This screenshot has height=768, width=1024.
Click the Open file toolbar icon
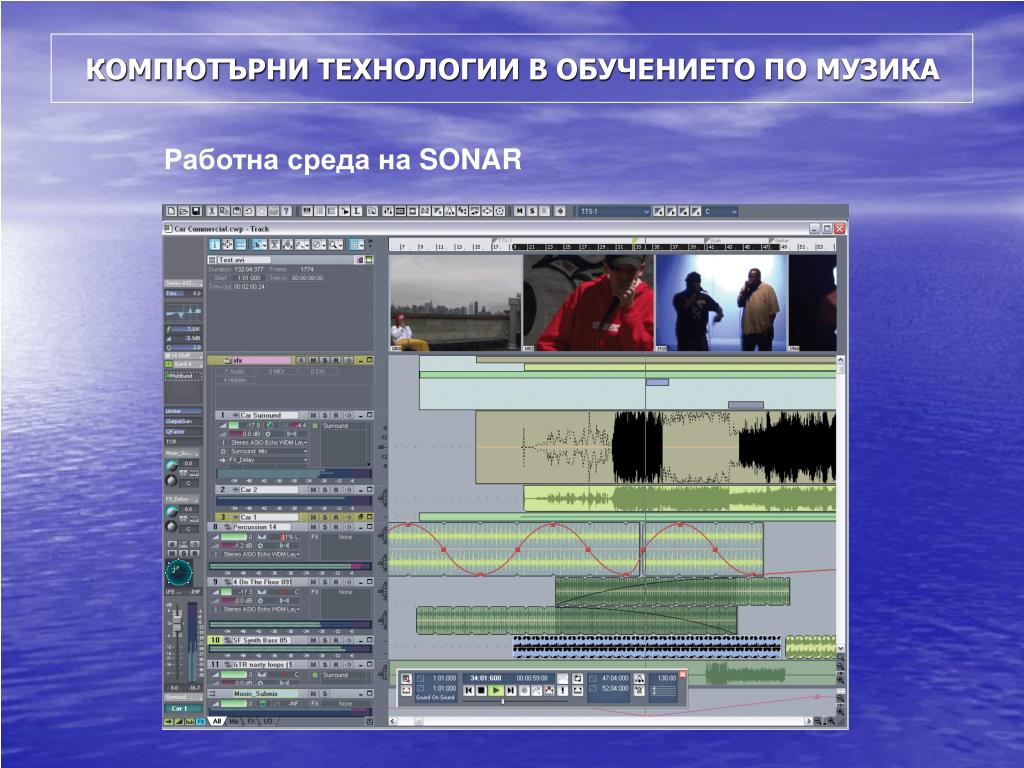pyautogui.click(x=184, y=212)
